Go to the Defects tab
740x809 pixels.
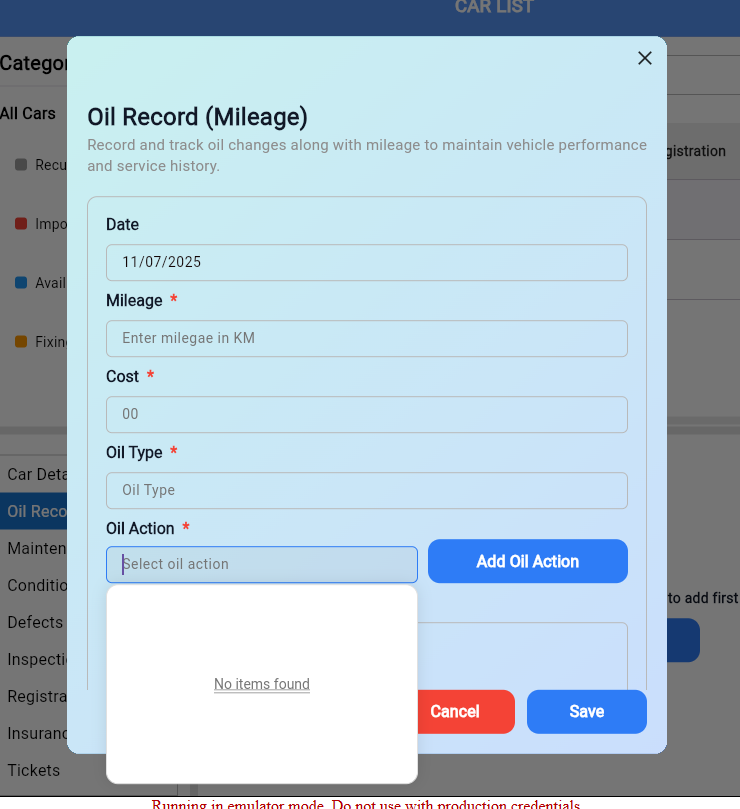pos(35,623)
